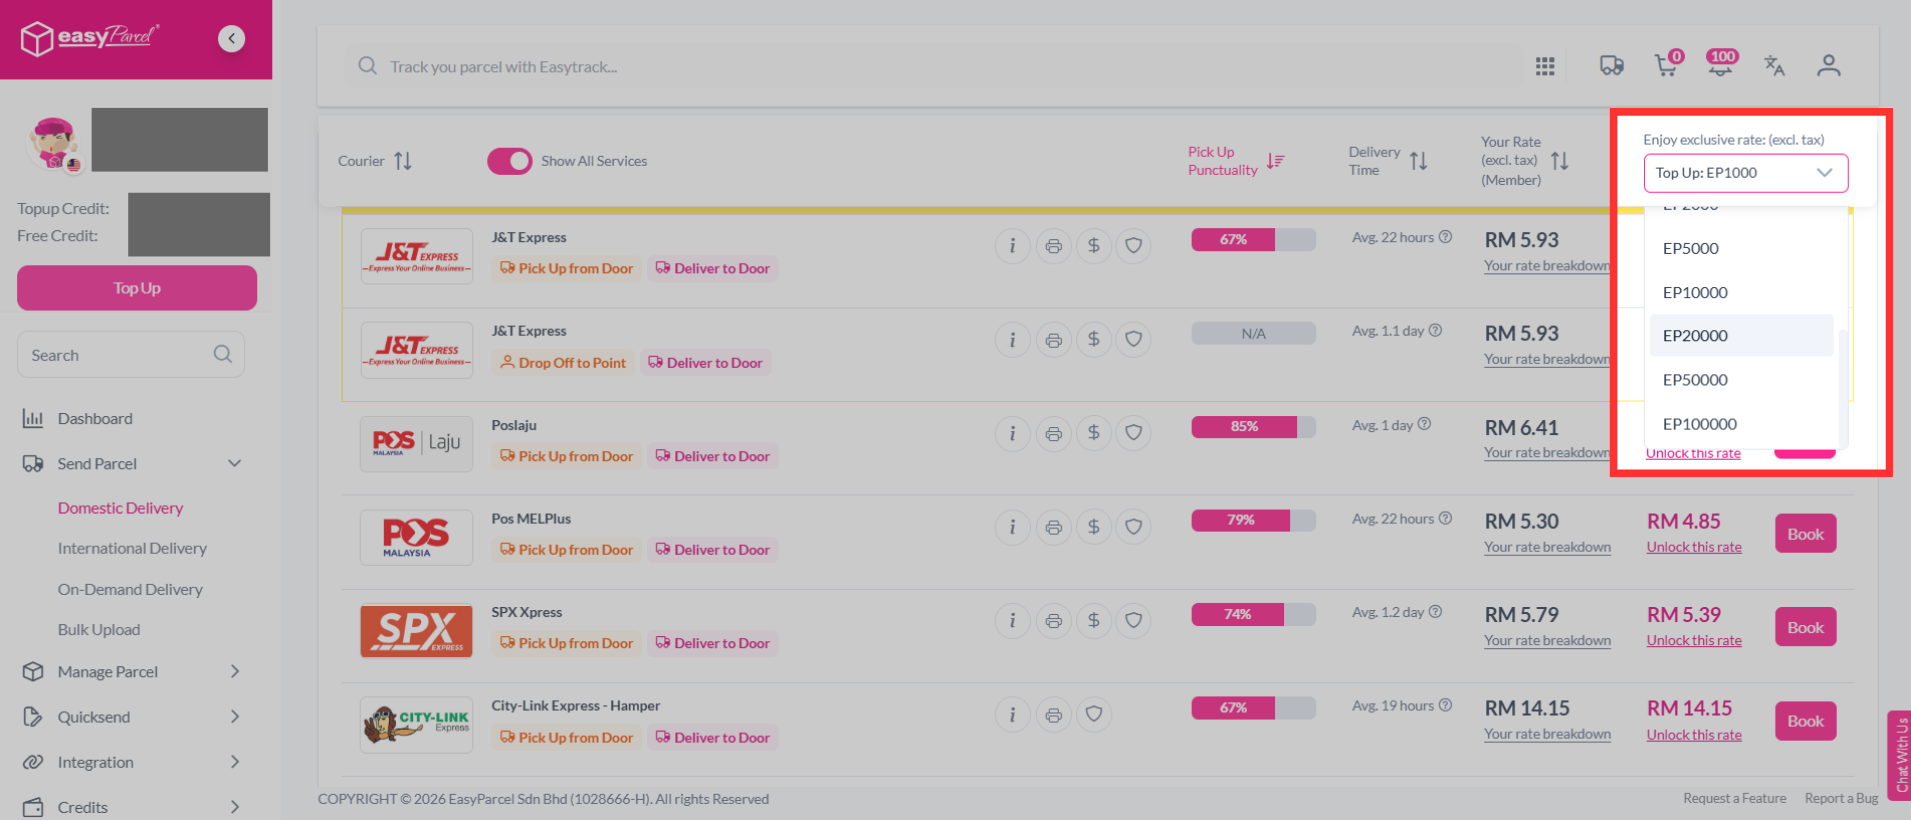Collapse the sidebar with the arrow button
Image resolution: width=1911 pixels, height=820 pixels.
point(231,38)
